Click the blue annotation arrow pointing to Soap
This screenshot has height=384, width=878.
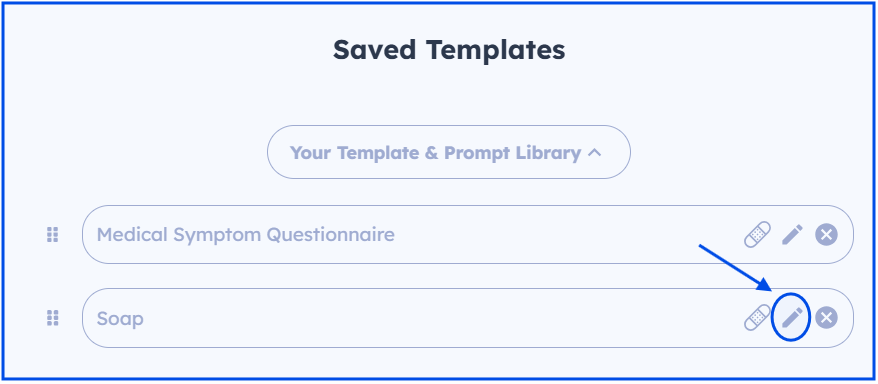pos(736,268)
